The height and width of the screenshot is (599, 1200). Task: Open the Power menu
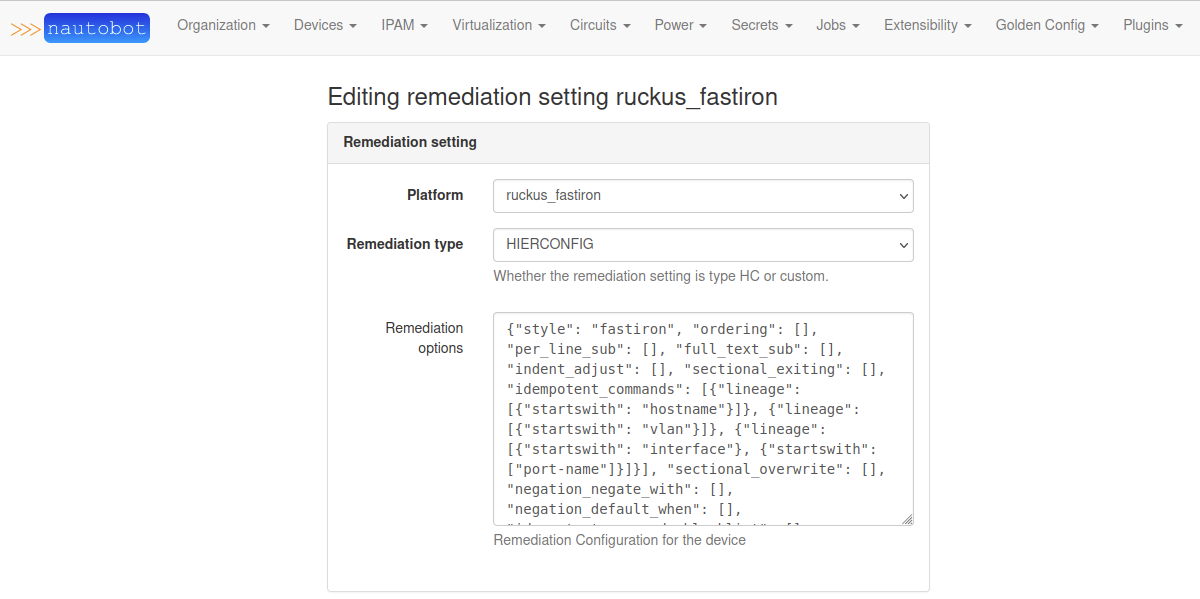click(x=680, y=25)
